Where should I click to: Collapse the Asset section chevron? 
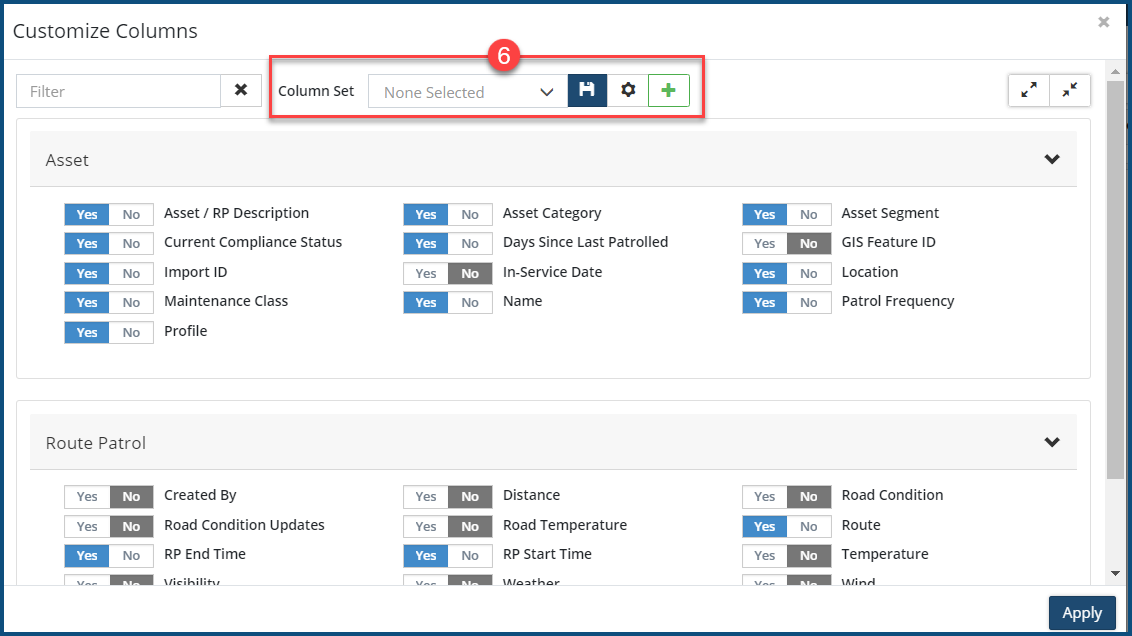click(x=1052, y=159)
